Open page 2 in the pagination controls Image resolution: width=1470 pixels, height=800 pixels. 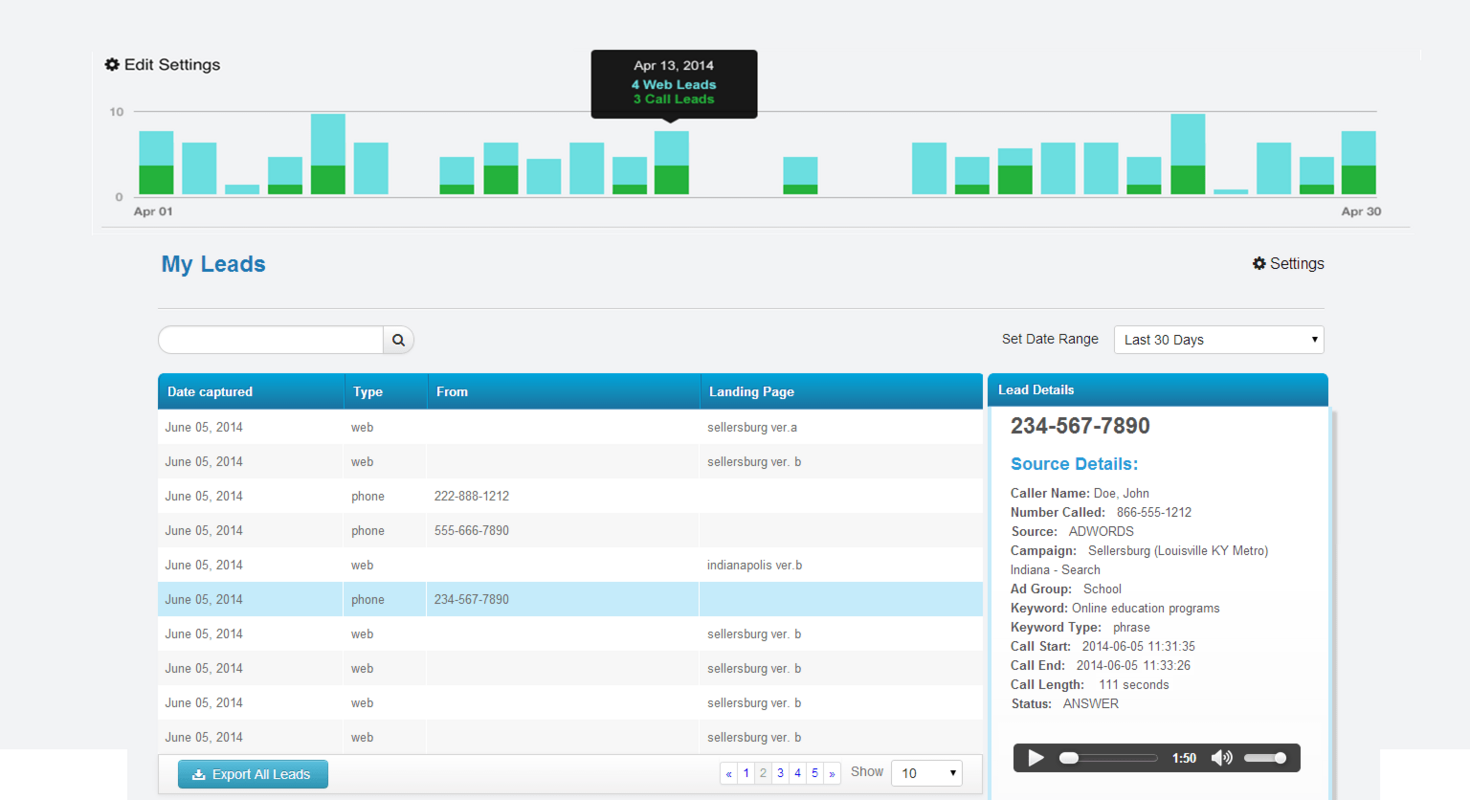(763, 773)
